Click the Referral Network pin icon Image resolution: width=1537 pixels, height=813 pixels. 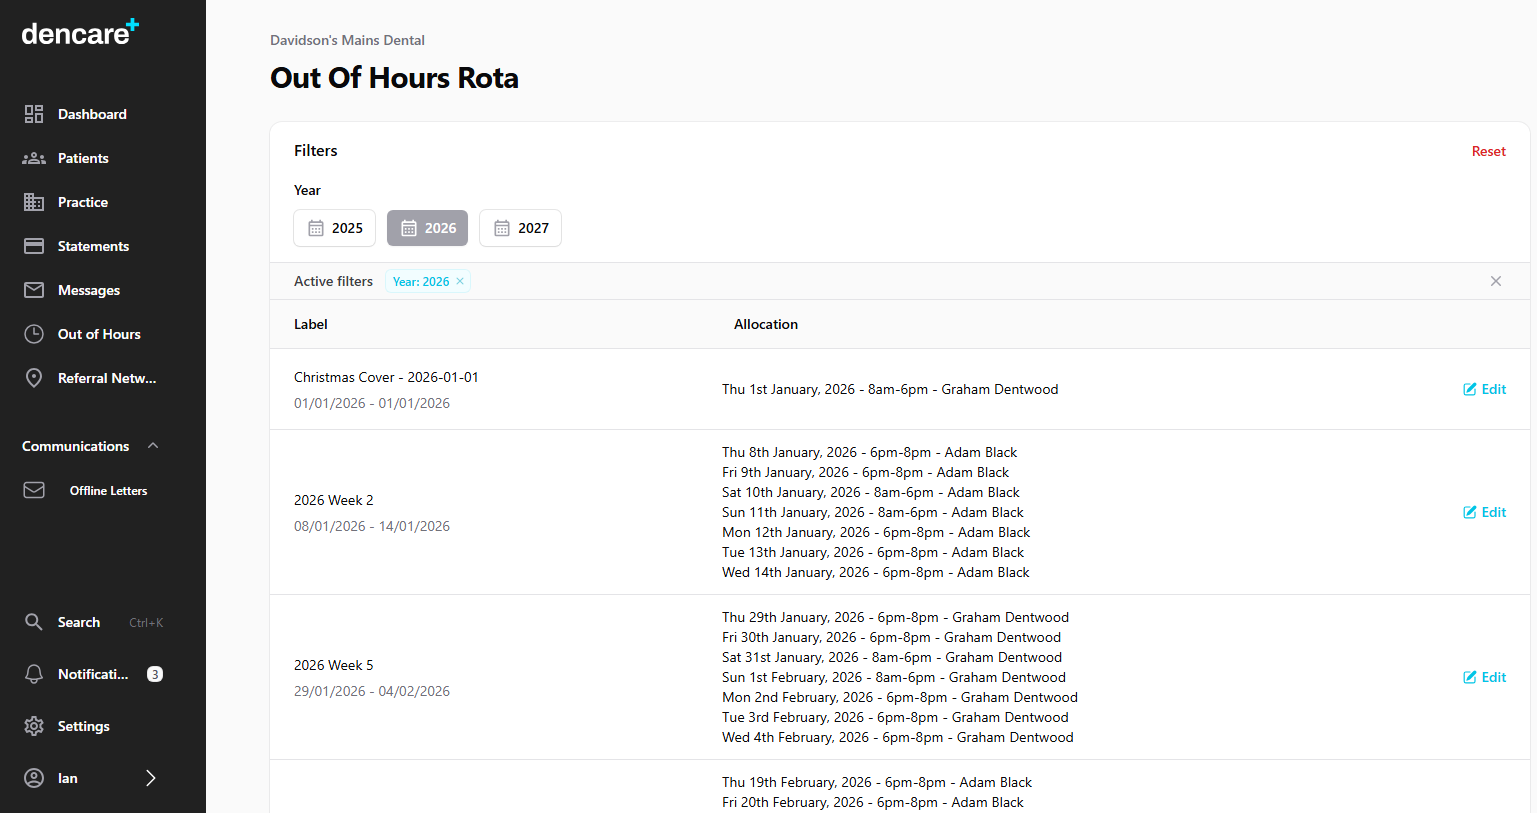[x=33, y=377]
